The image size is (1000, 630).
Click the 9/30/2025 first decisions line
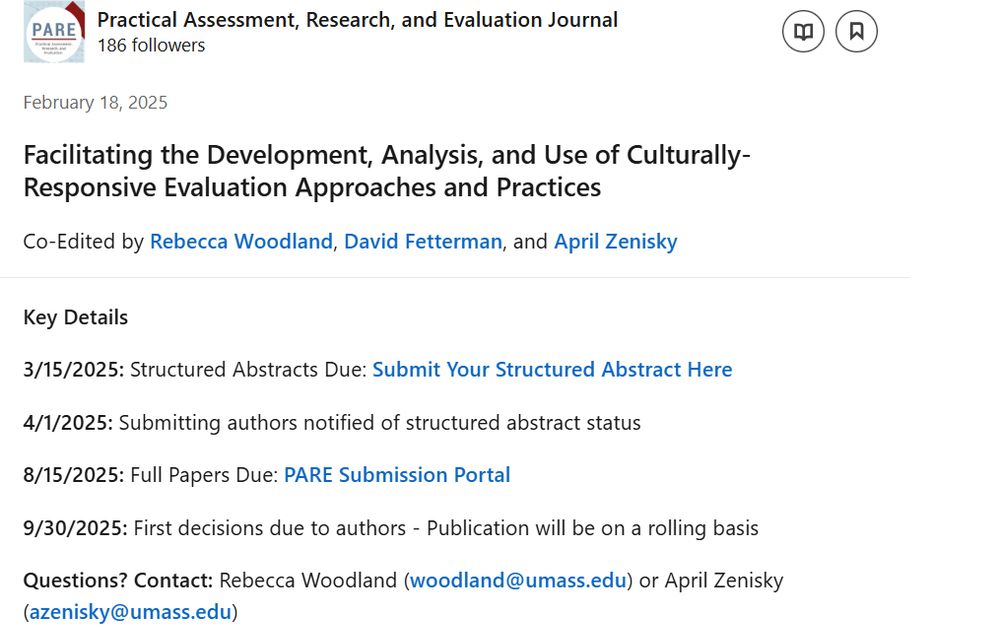[x=390, y=528]
